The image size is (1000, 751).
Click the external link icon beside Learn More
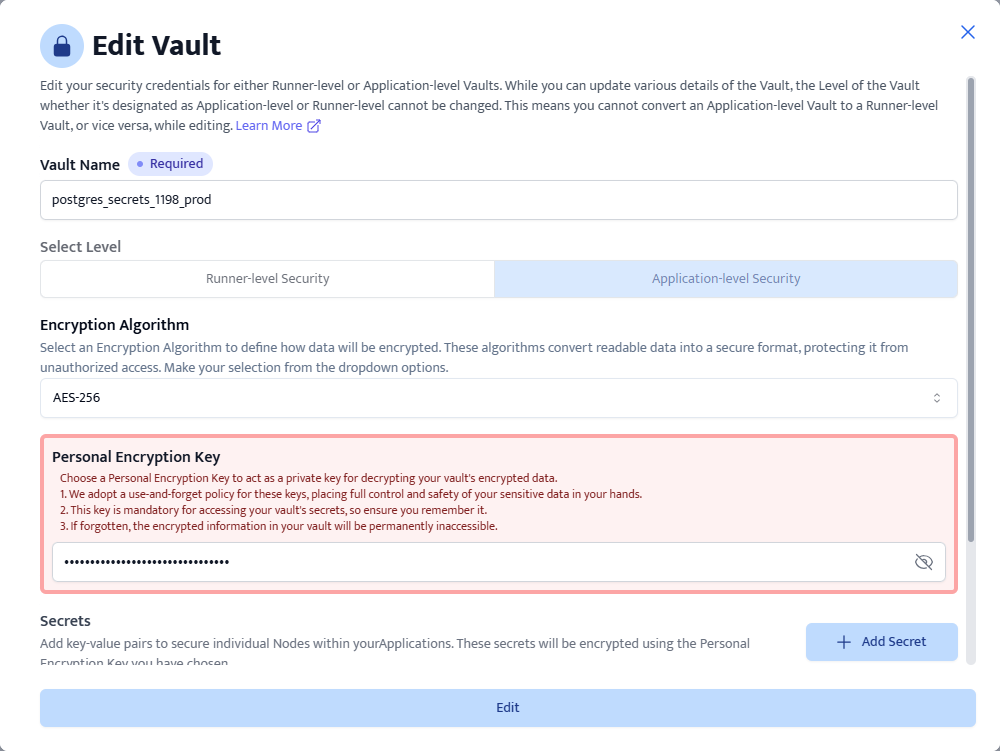point(314,126)
